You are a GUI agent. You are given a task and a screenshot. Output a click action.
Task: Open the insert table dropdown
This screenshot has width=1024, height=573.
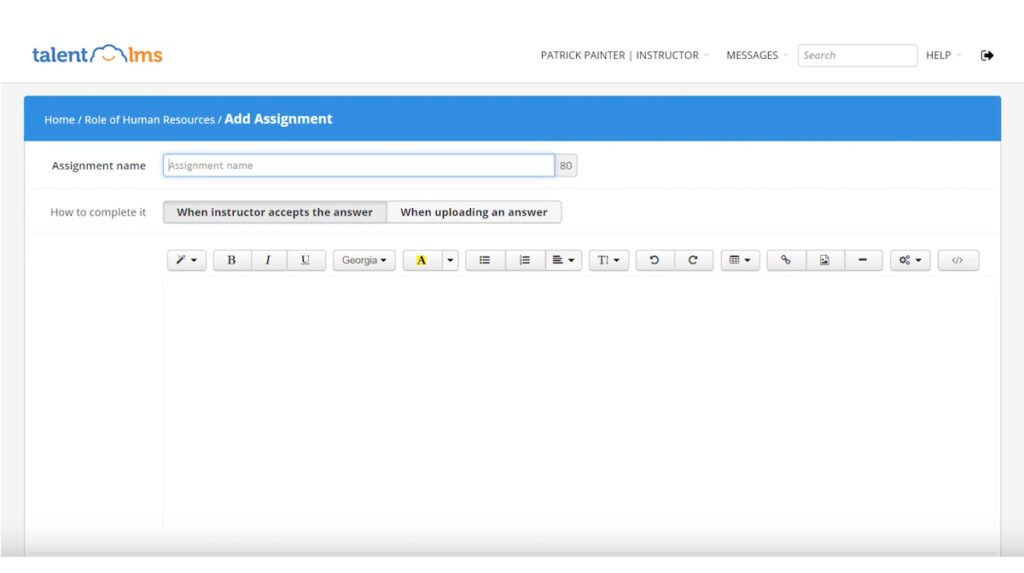point(740,260)
